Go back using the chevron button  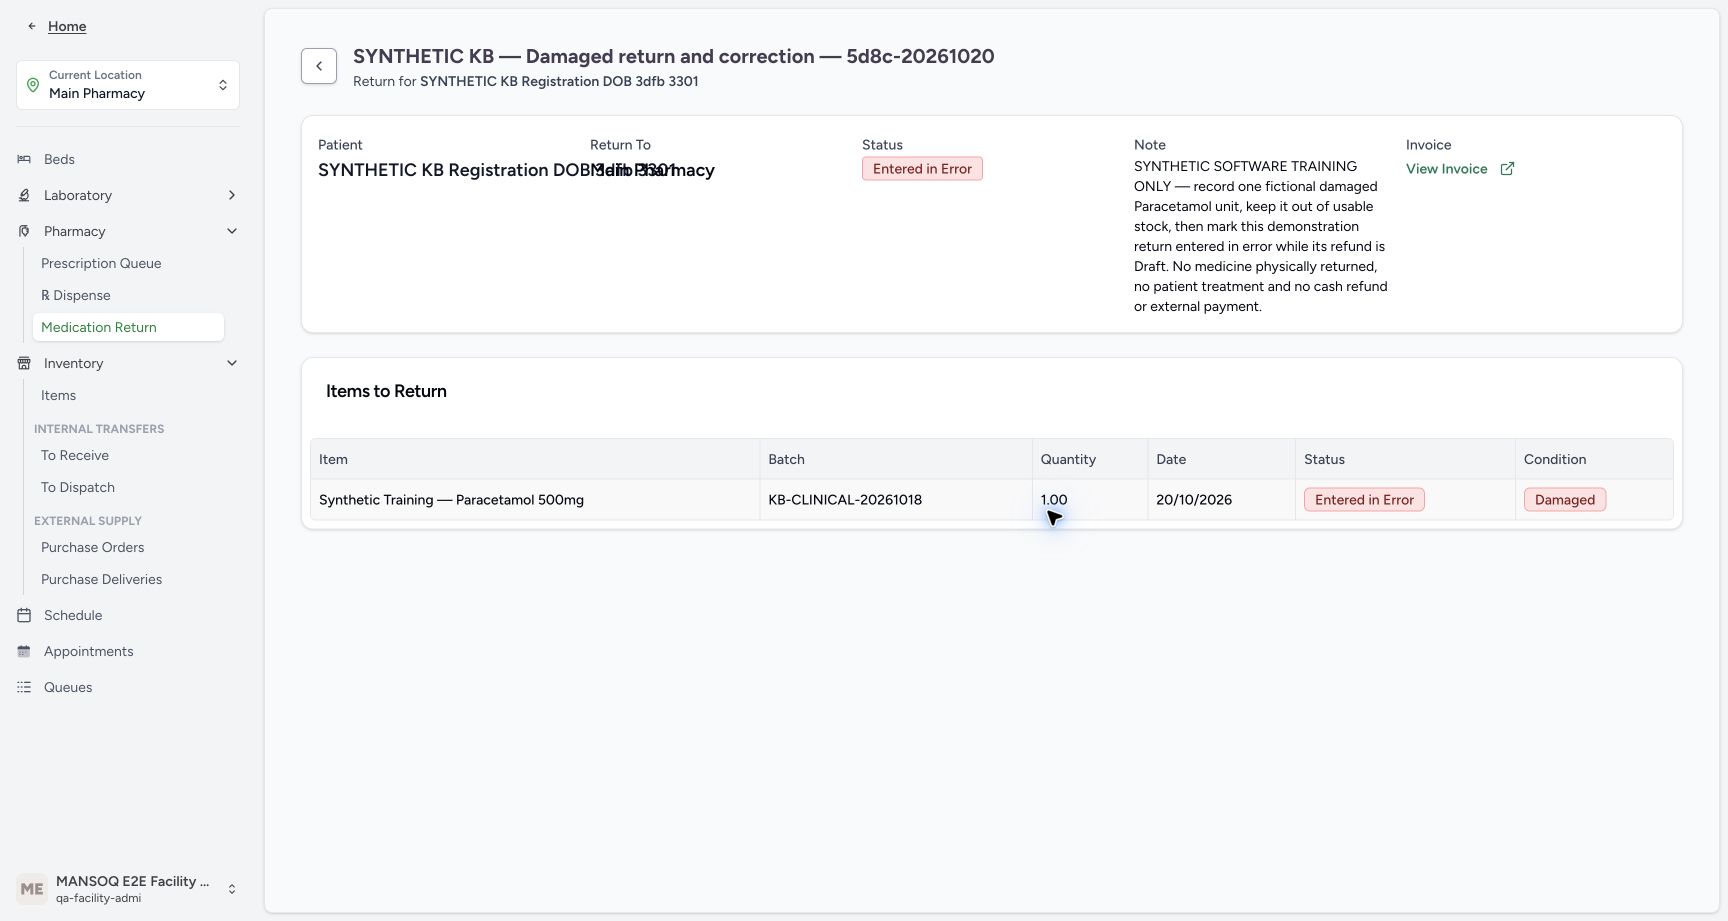(319, 66)
